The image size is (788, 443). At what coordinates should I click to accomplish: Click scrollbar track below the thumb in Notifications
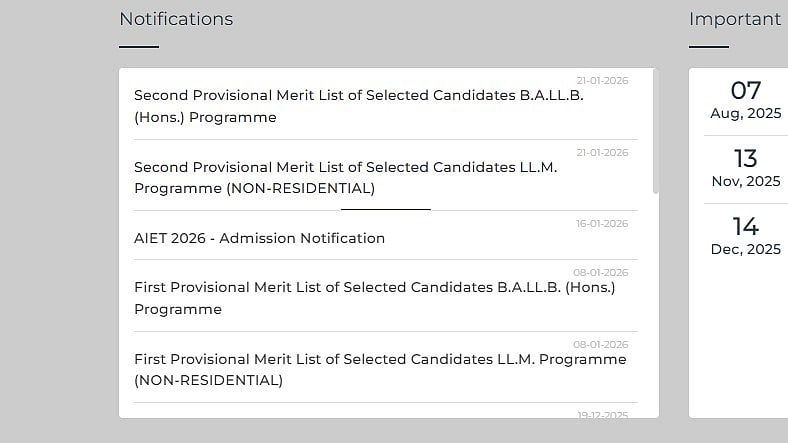(x=656, y=300)
